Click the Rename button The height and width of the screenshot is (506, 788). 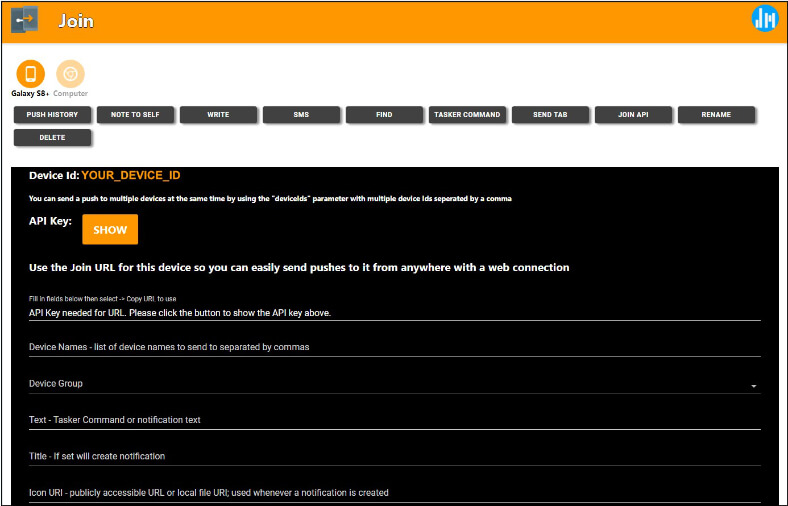[x=716, y=115]
